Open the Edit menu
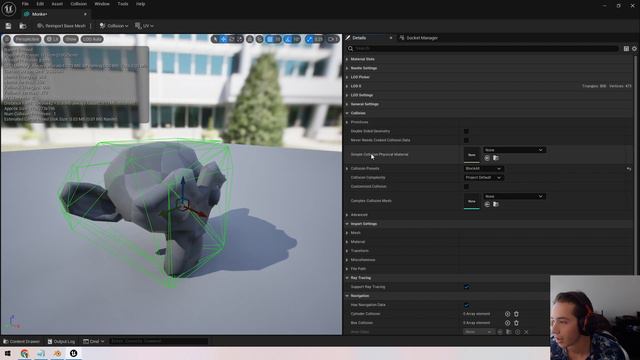The width and height of the screenshot is (640, 360). click(x=40, y=4)
